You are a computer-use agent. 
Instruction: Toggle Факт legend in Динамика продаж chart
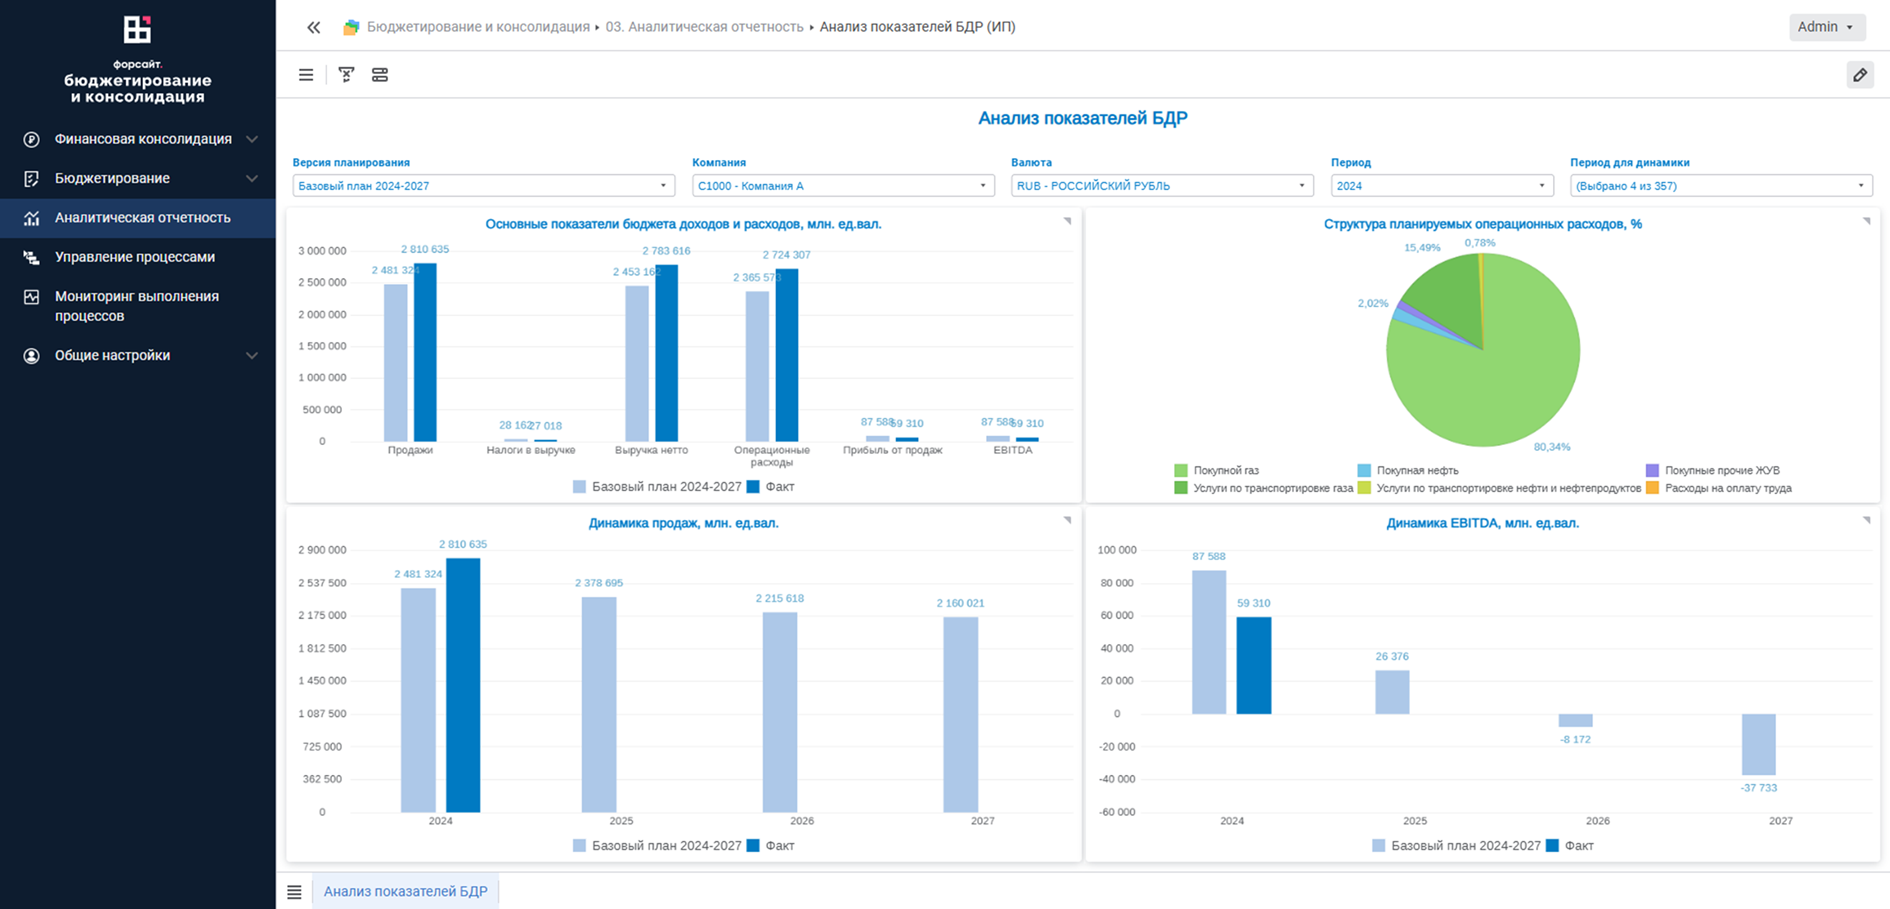(x=771, y=846)
